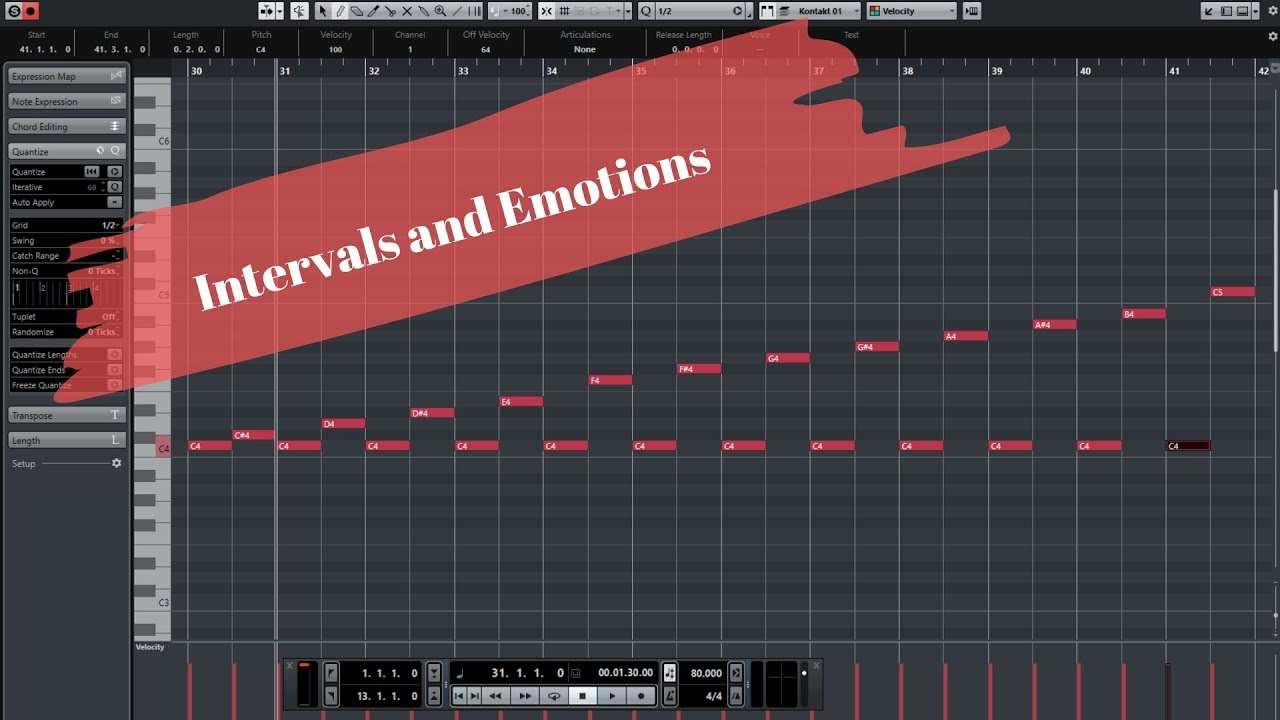1280x720 pixels.
Task: Click bar 38 on the ruler
Action: pyautogui.click(x=907, y=71)
